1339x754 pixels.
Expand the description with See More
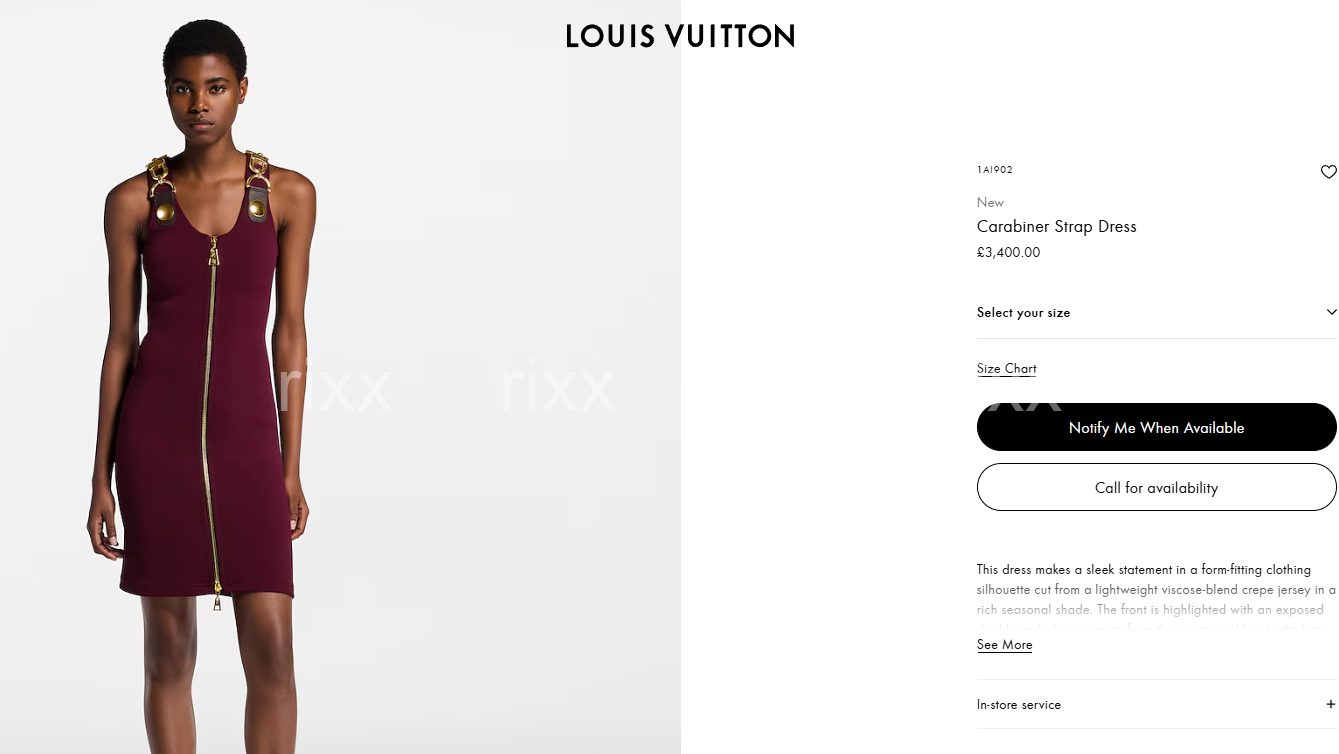(1004, 645)
